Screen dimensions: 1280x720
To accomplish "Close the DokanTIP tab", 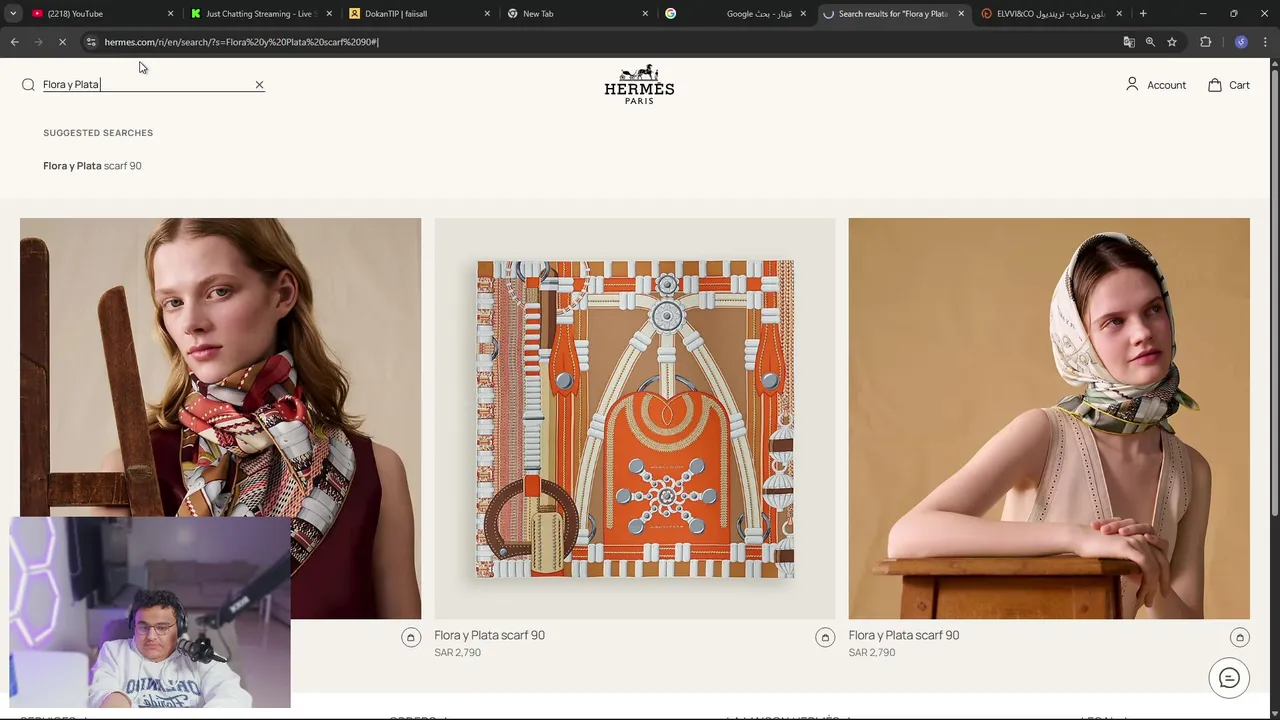I will tap(488, 14).
